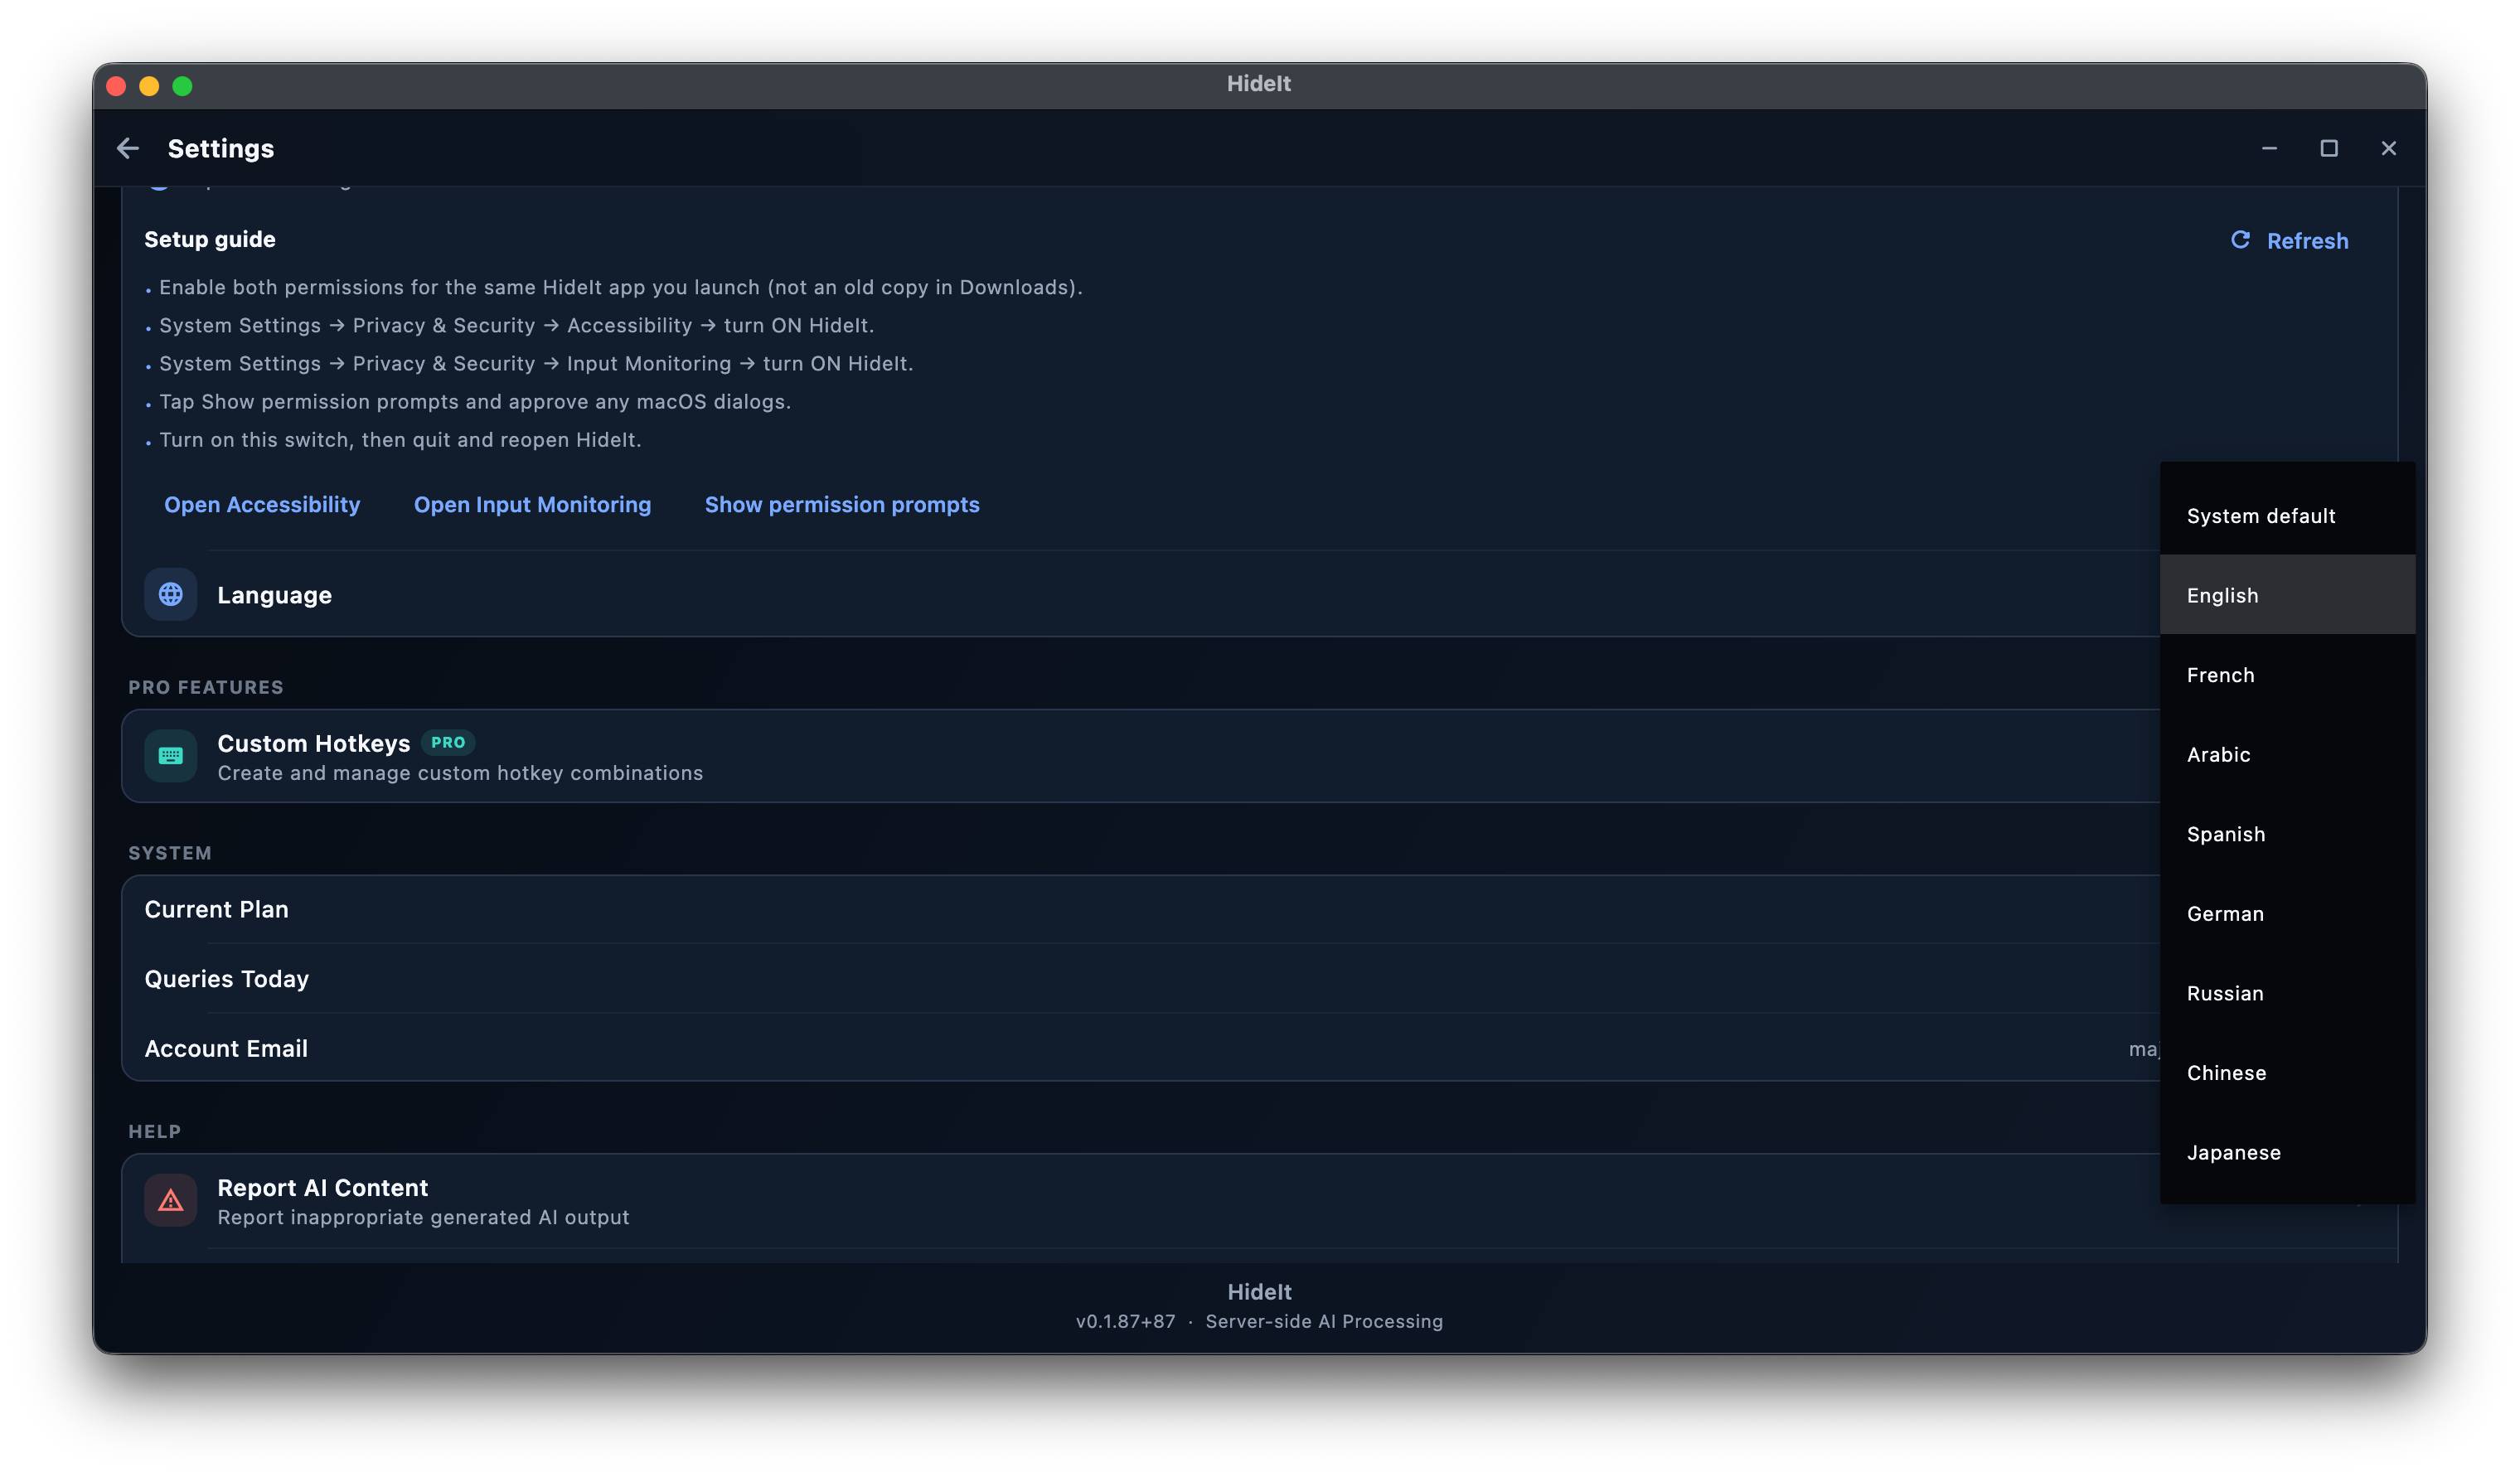Click 'Turn on this switch' guide line
Image resolution: width=2520 pixels, height=1477 pixels.
400,439
